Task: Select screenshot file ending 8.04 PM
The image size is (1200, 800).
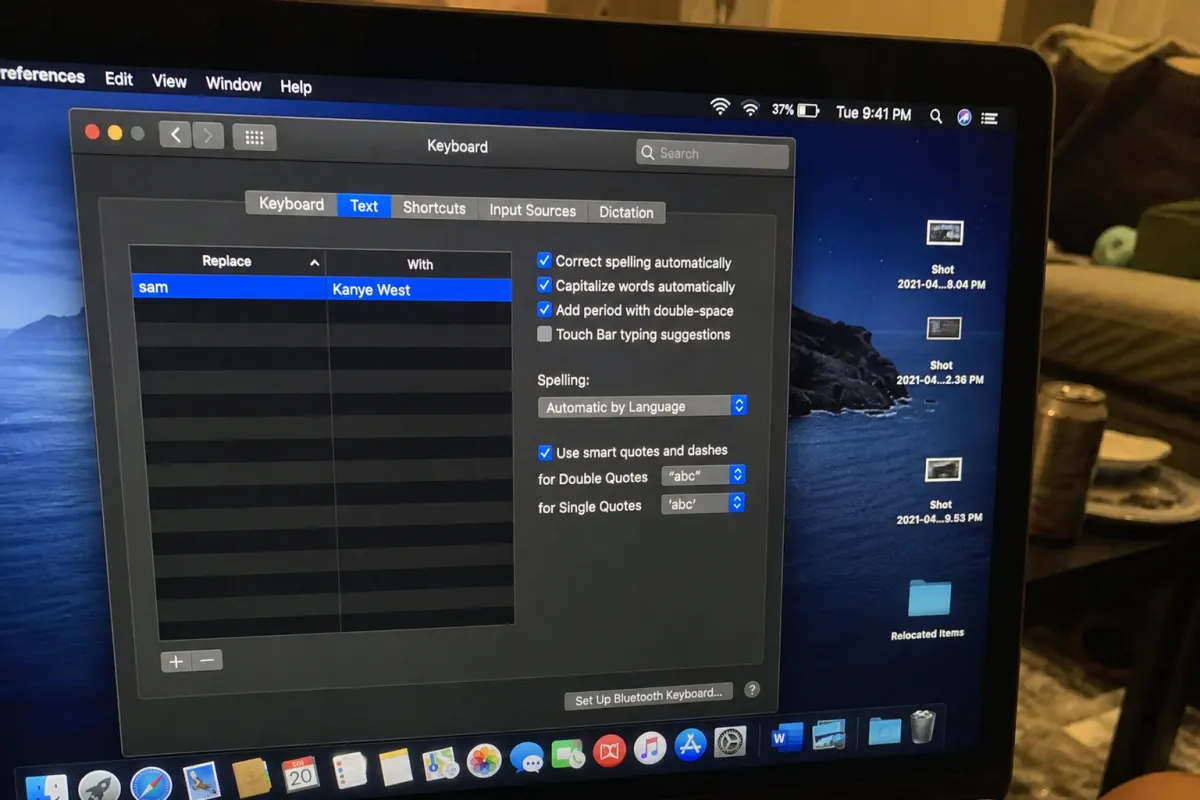Action: pyautogui.click(x=942, y=256)
